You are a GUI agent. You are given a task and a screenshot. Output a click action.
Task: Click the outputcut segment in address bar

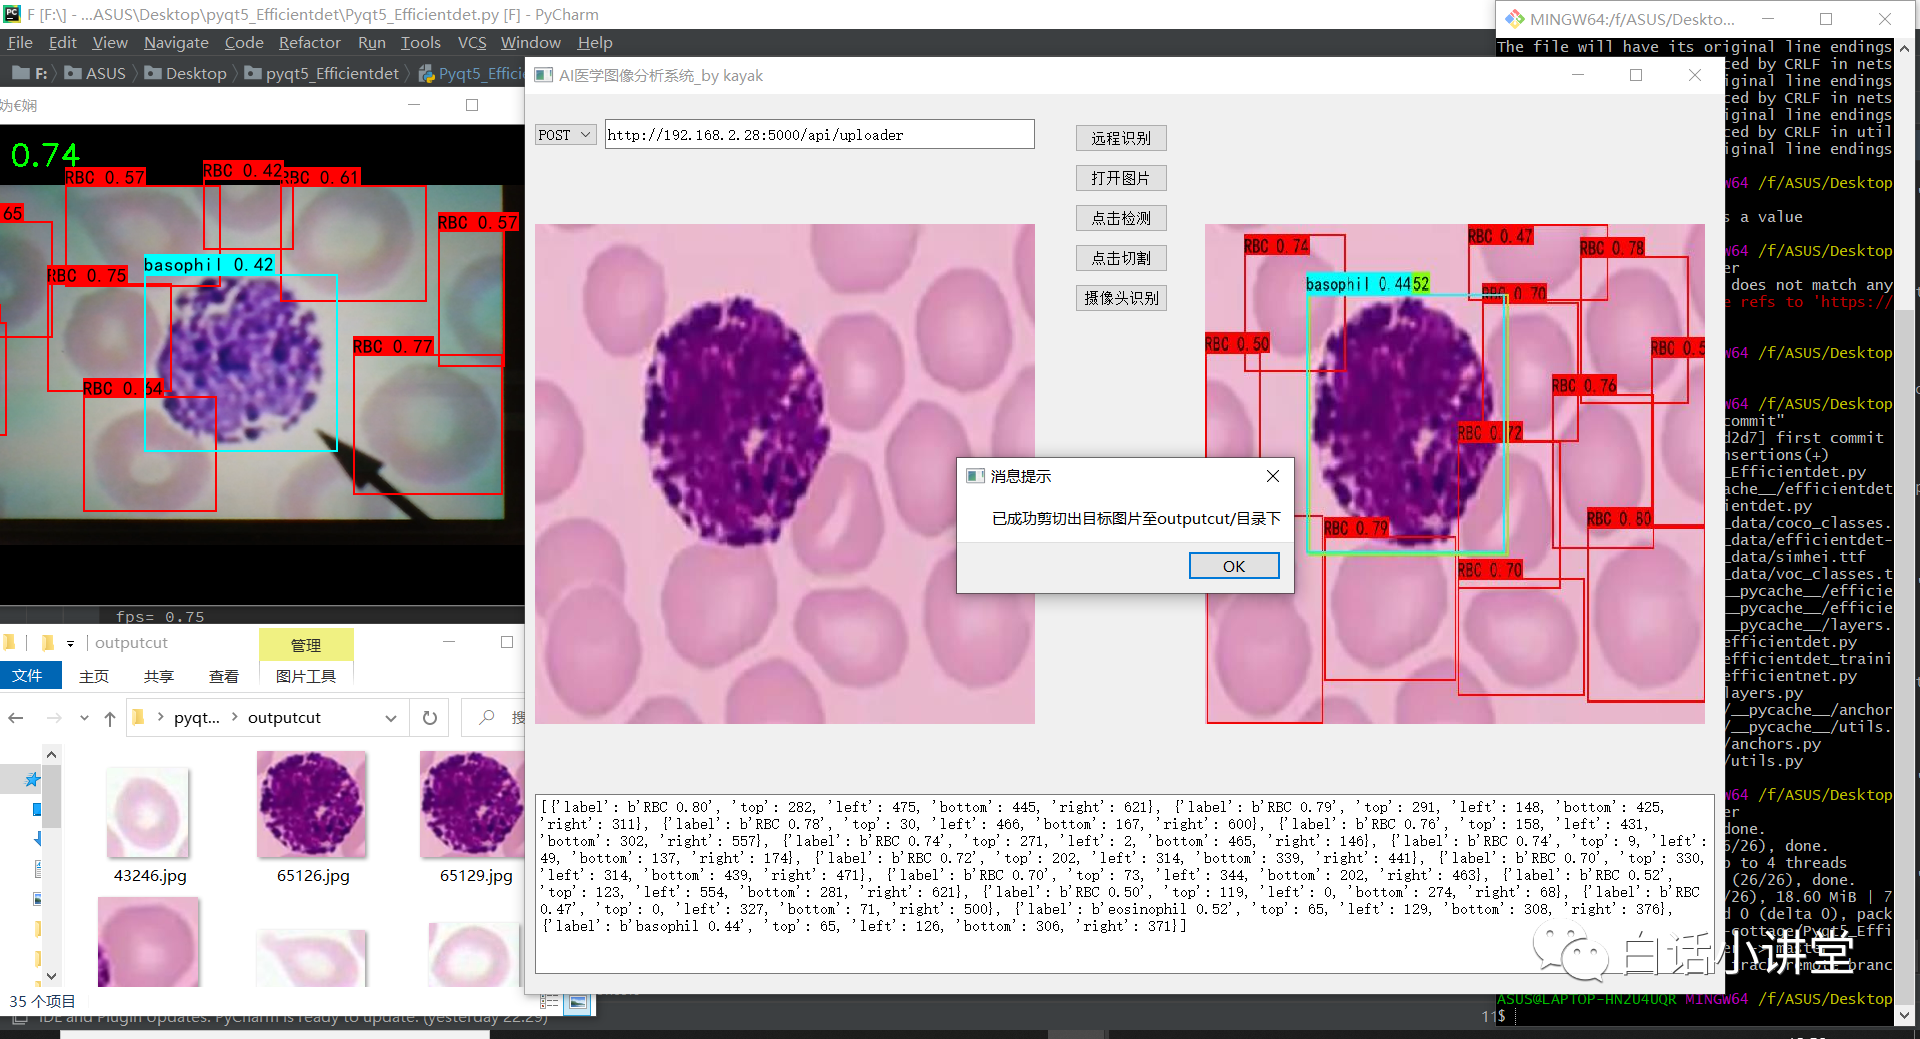(284, 718)
